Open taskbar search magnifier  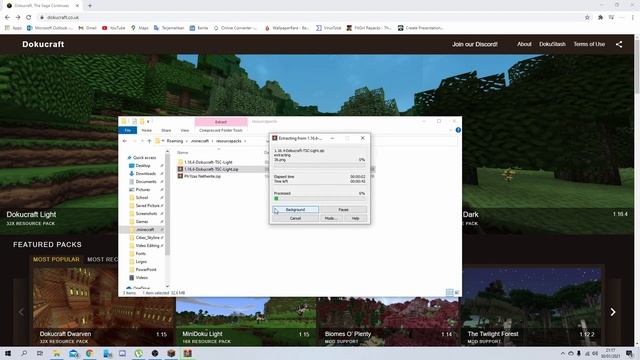24,353
